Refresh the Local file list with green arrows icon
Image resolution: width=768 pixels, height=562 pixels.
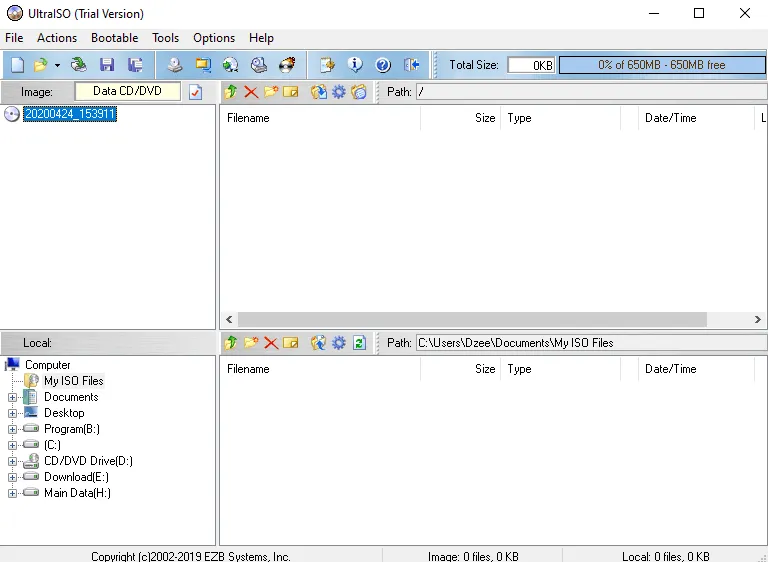point(359,342)
